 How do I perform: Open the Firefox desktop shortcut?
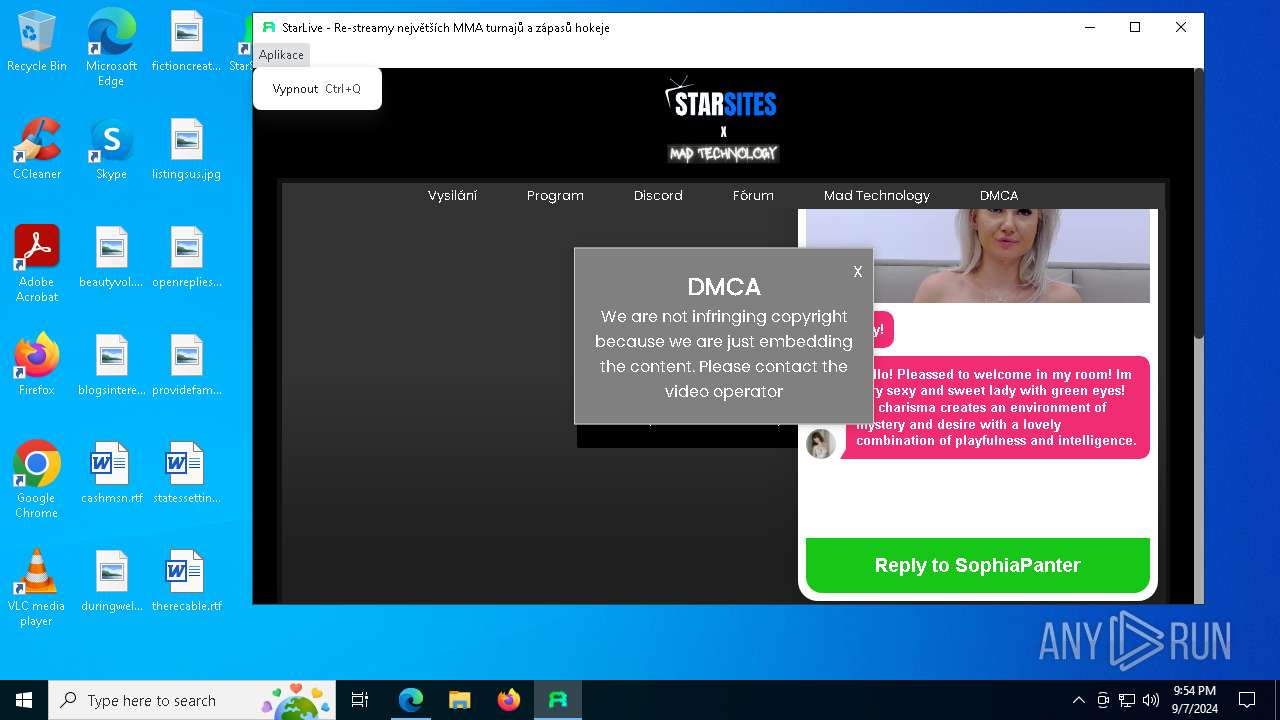click(37, 365)
